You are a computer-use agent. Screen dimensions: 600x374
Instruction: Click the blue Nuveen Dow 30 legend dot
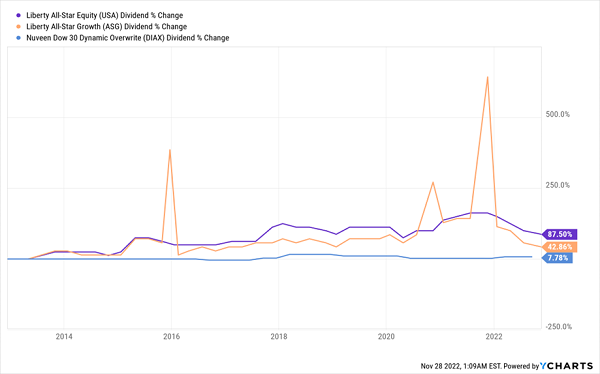pyautogui.click(x=18, y=38)
